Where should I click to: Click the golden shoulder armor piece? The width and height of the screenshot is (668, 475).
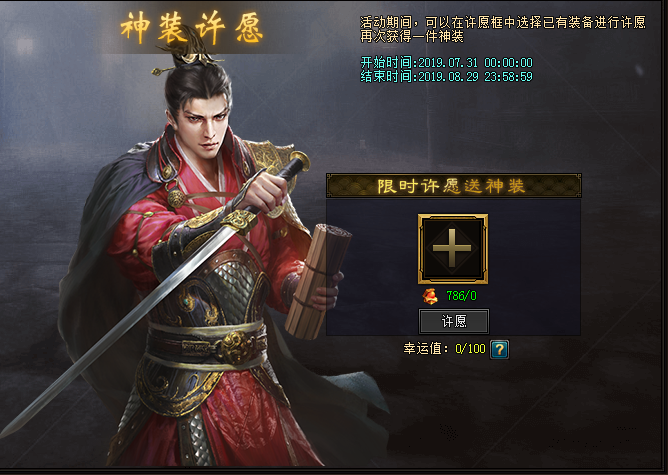273,160
